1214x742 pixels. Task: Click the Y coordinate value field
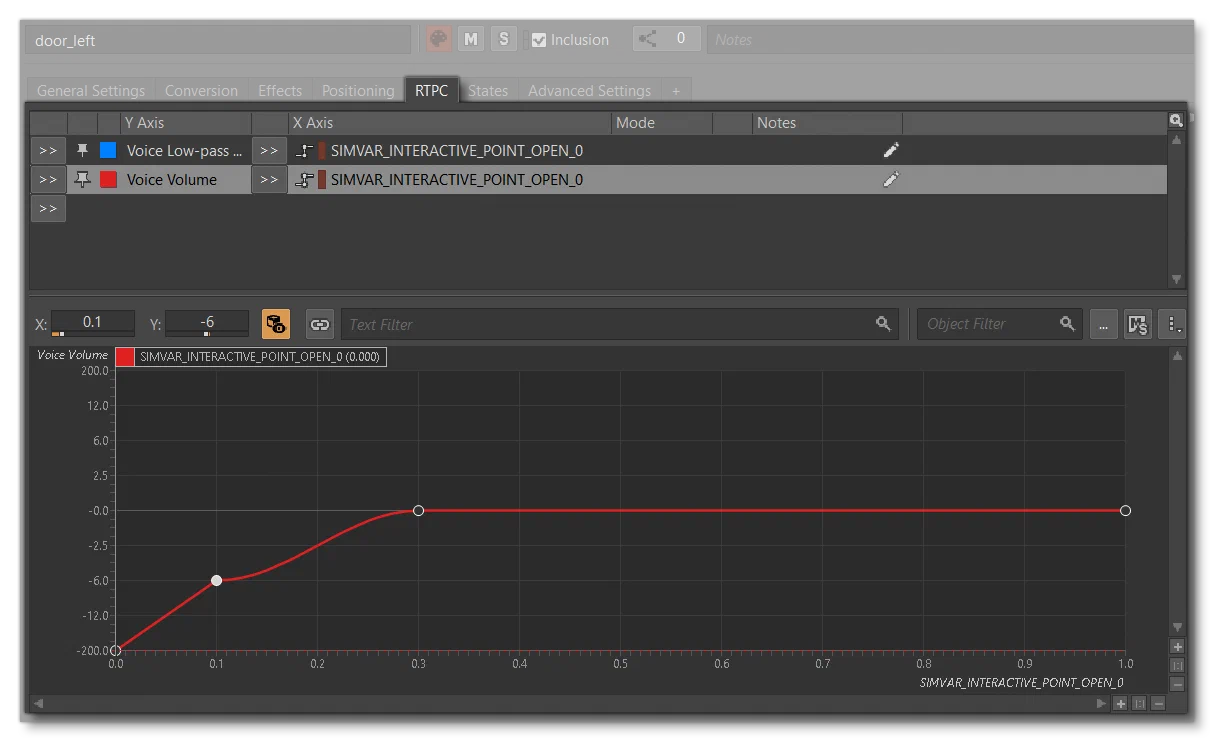point(207,322)
